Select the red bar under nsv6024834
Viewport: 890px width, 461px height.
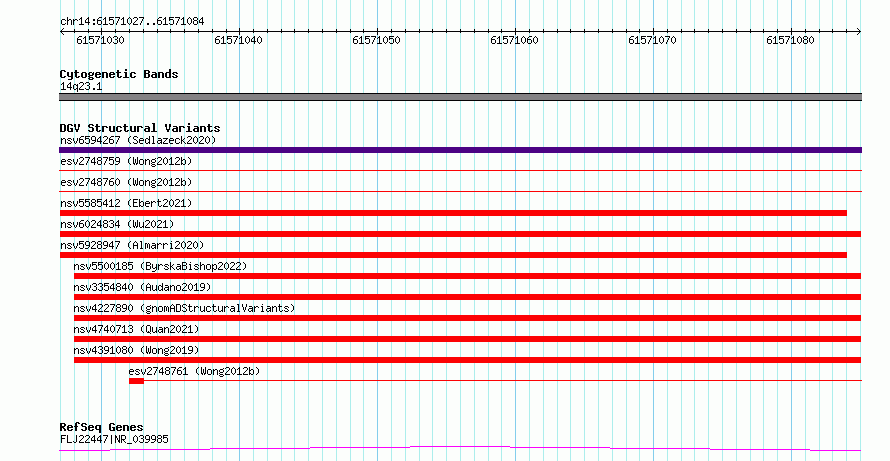[460, 234]
